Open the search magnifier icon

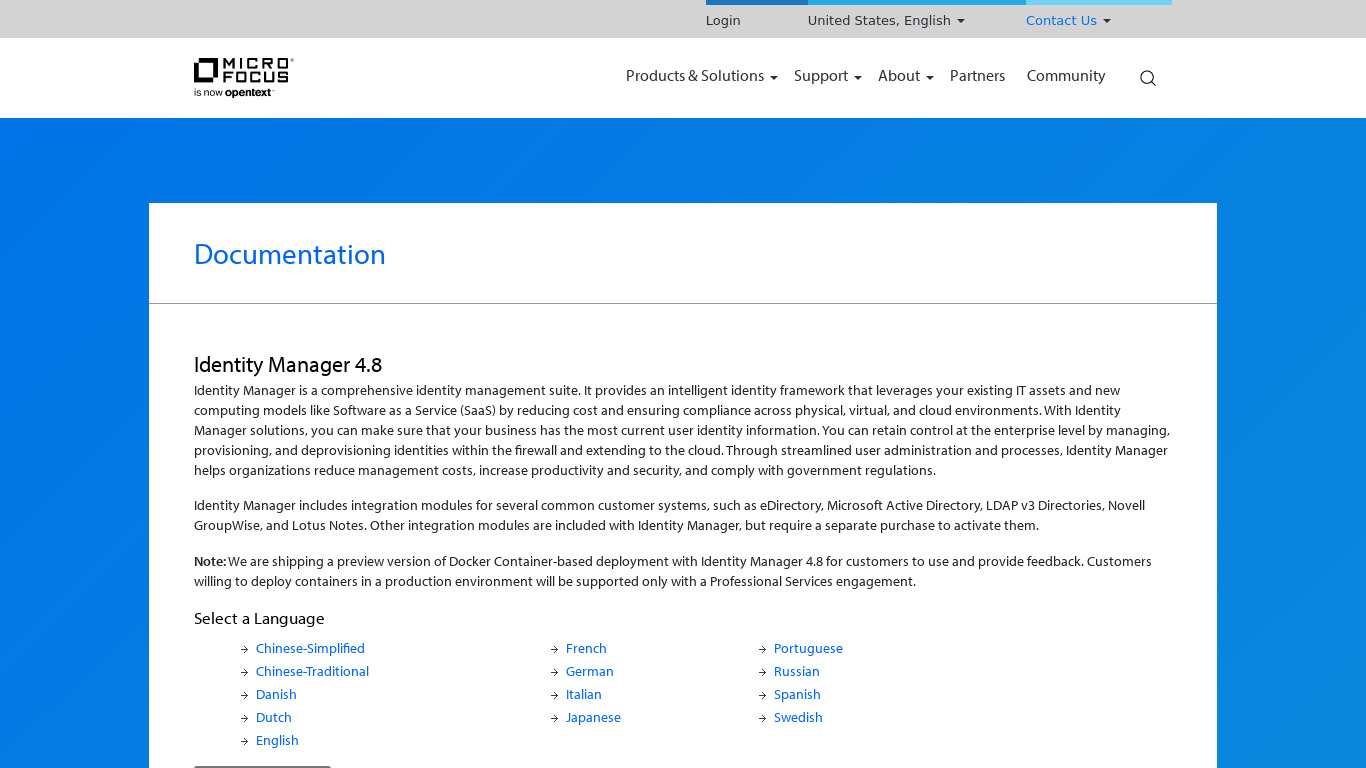click(1148, 78)
